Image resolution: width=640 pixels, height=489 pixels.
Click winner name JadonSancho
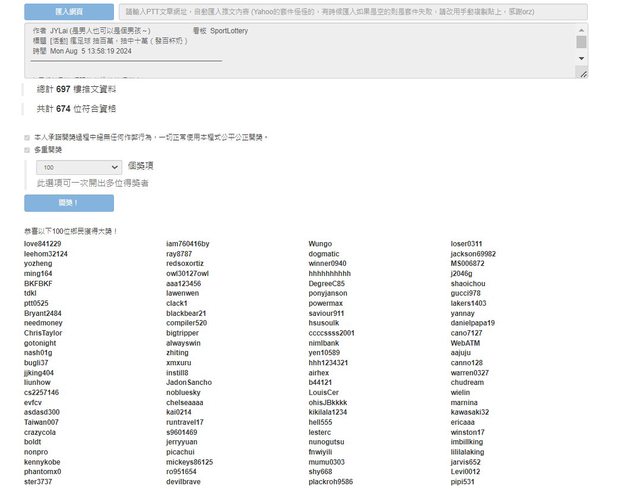coord(189,382)
